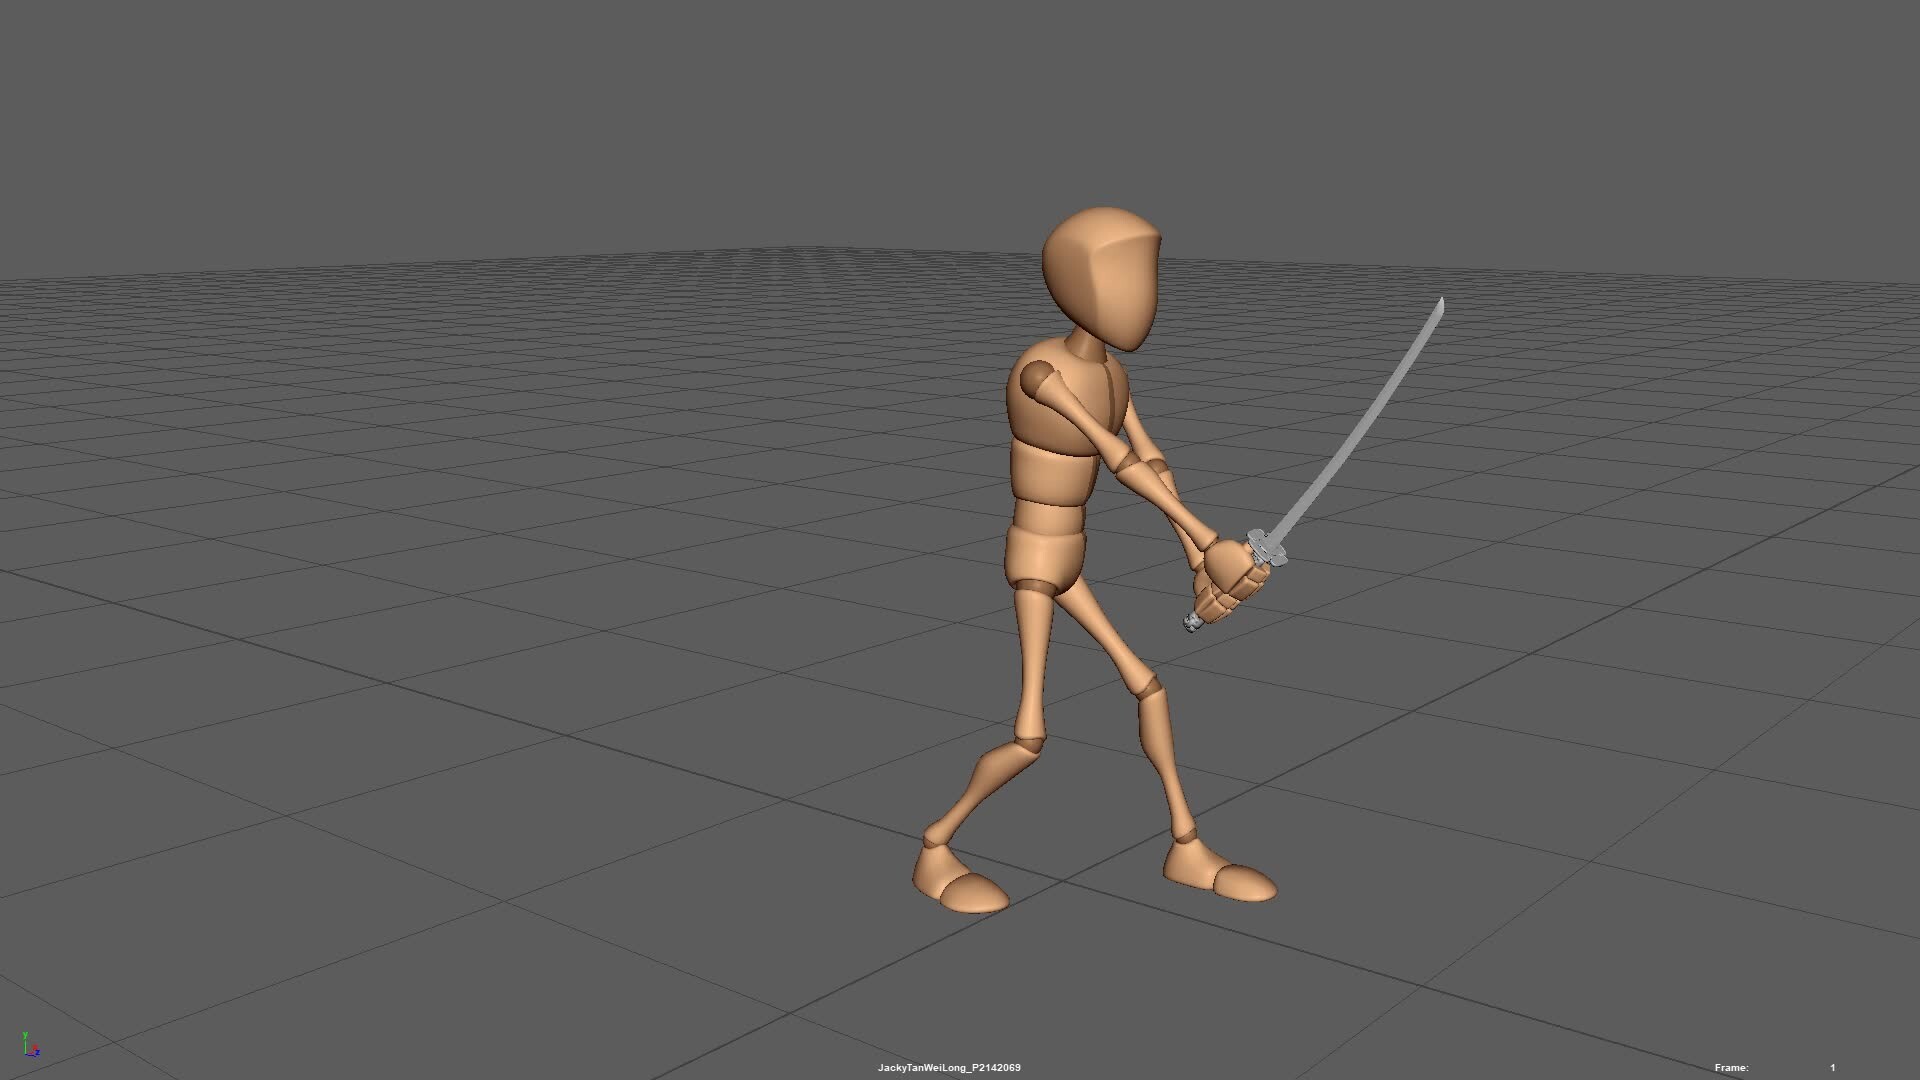Image resolution: width=1920 pixels, height=1080 pixels.
Task: Select the character's hip segment
Action: point(1045,555)
